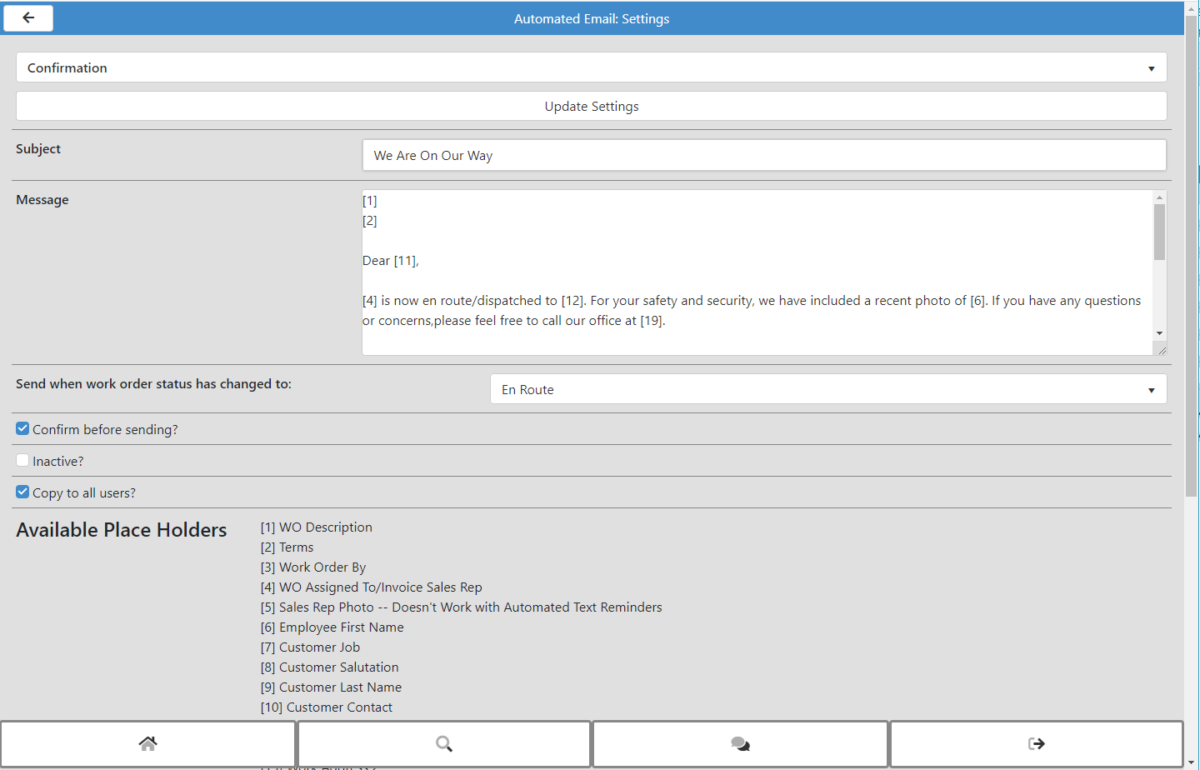1200x770 pixels.
Task: Click the Home icon in bottom toolbar
Action: pyautogui.click(x=148, y=743)
